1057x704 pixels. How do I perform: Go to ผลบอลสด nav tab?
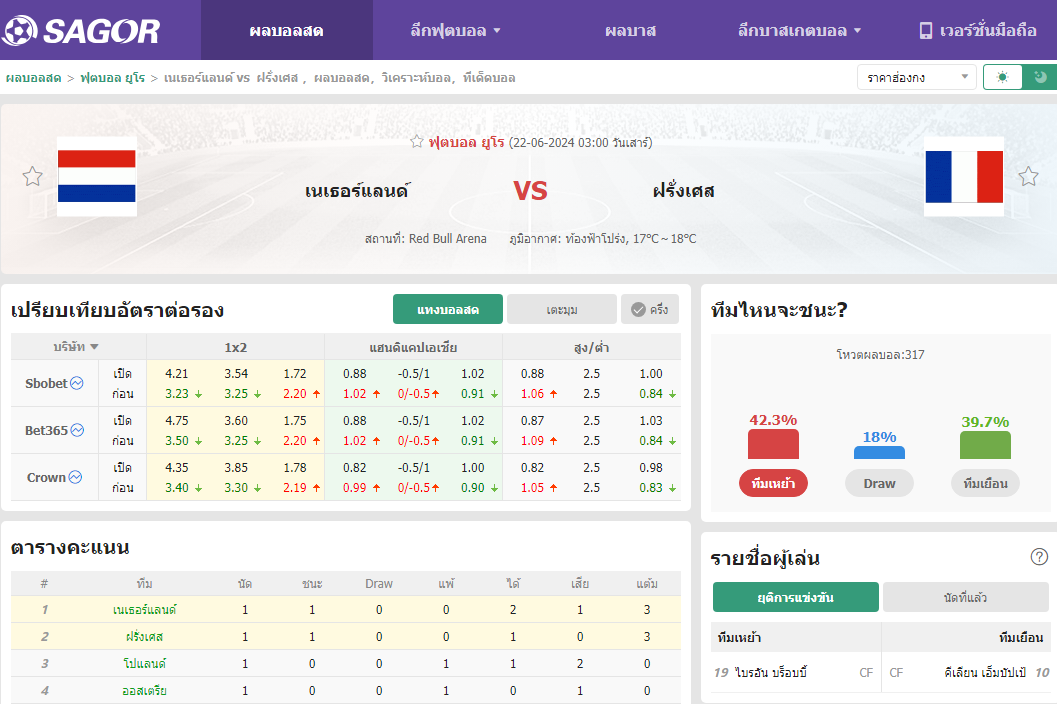[x=286, y=30]
